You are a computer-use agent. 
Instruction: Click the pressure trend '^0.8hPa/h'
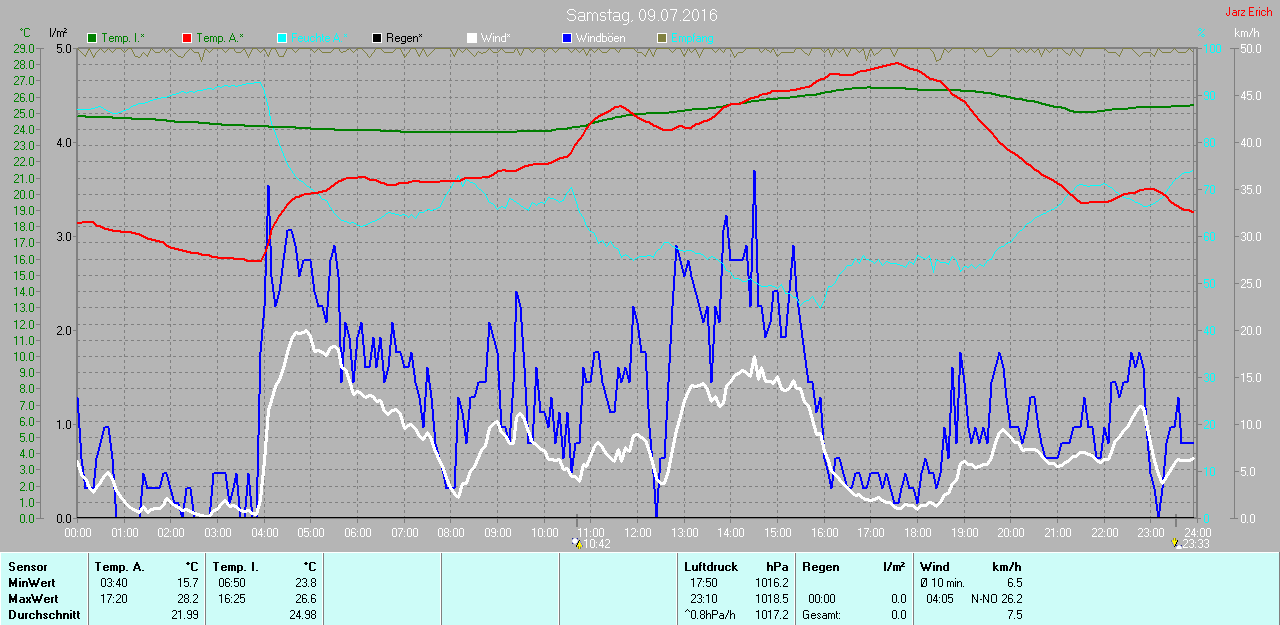710,615
